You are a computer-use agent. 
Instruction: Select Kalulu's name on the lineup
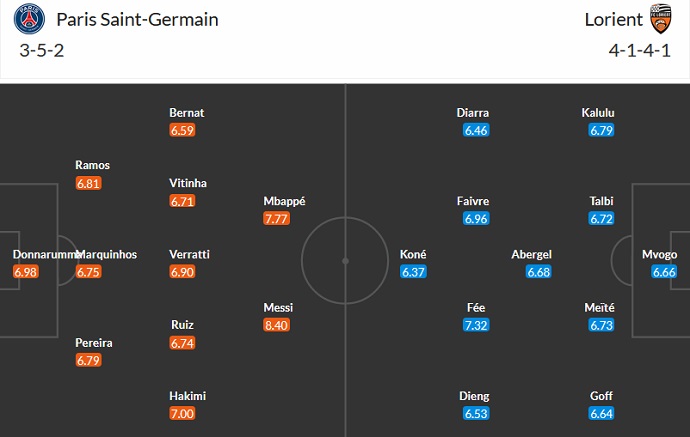coord(597,113)
